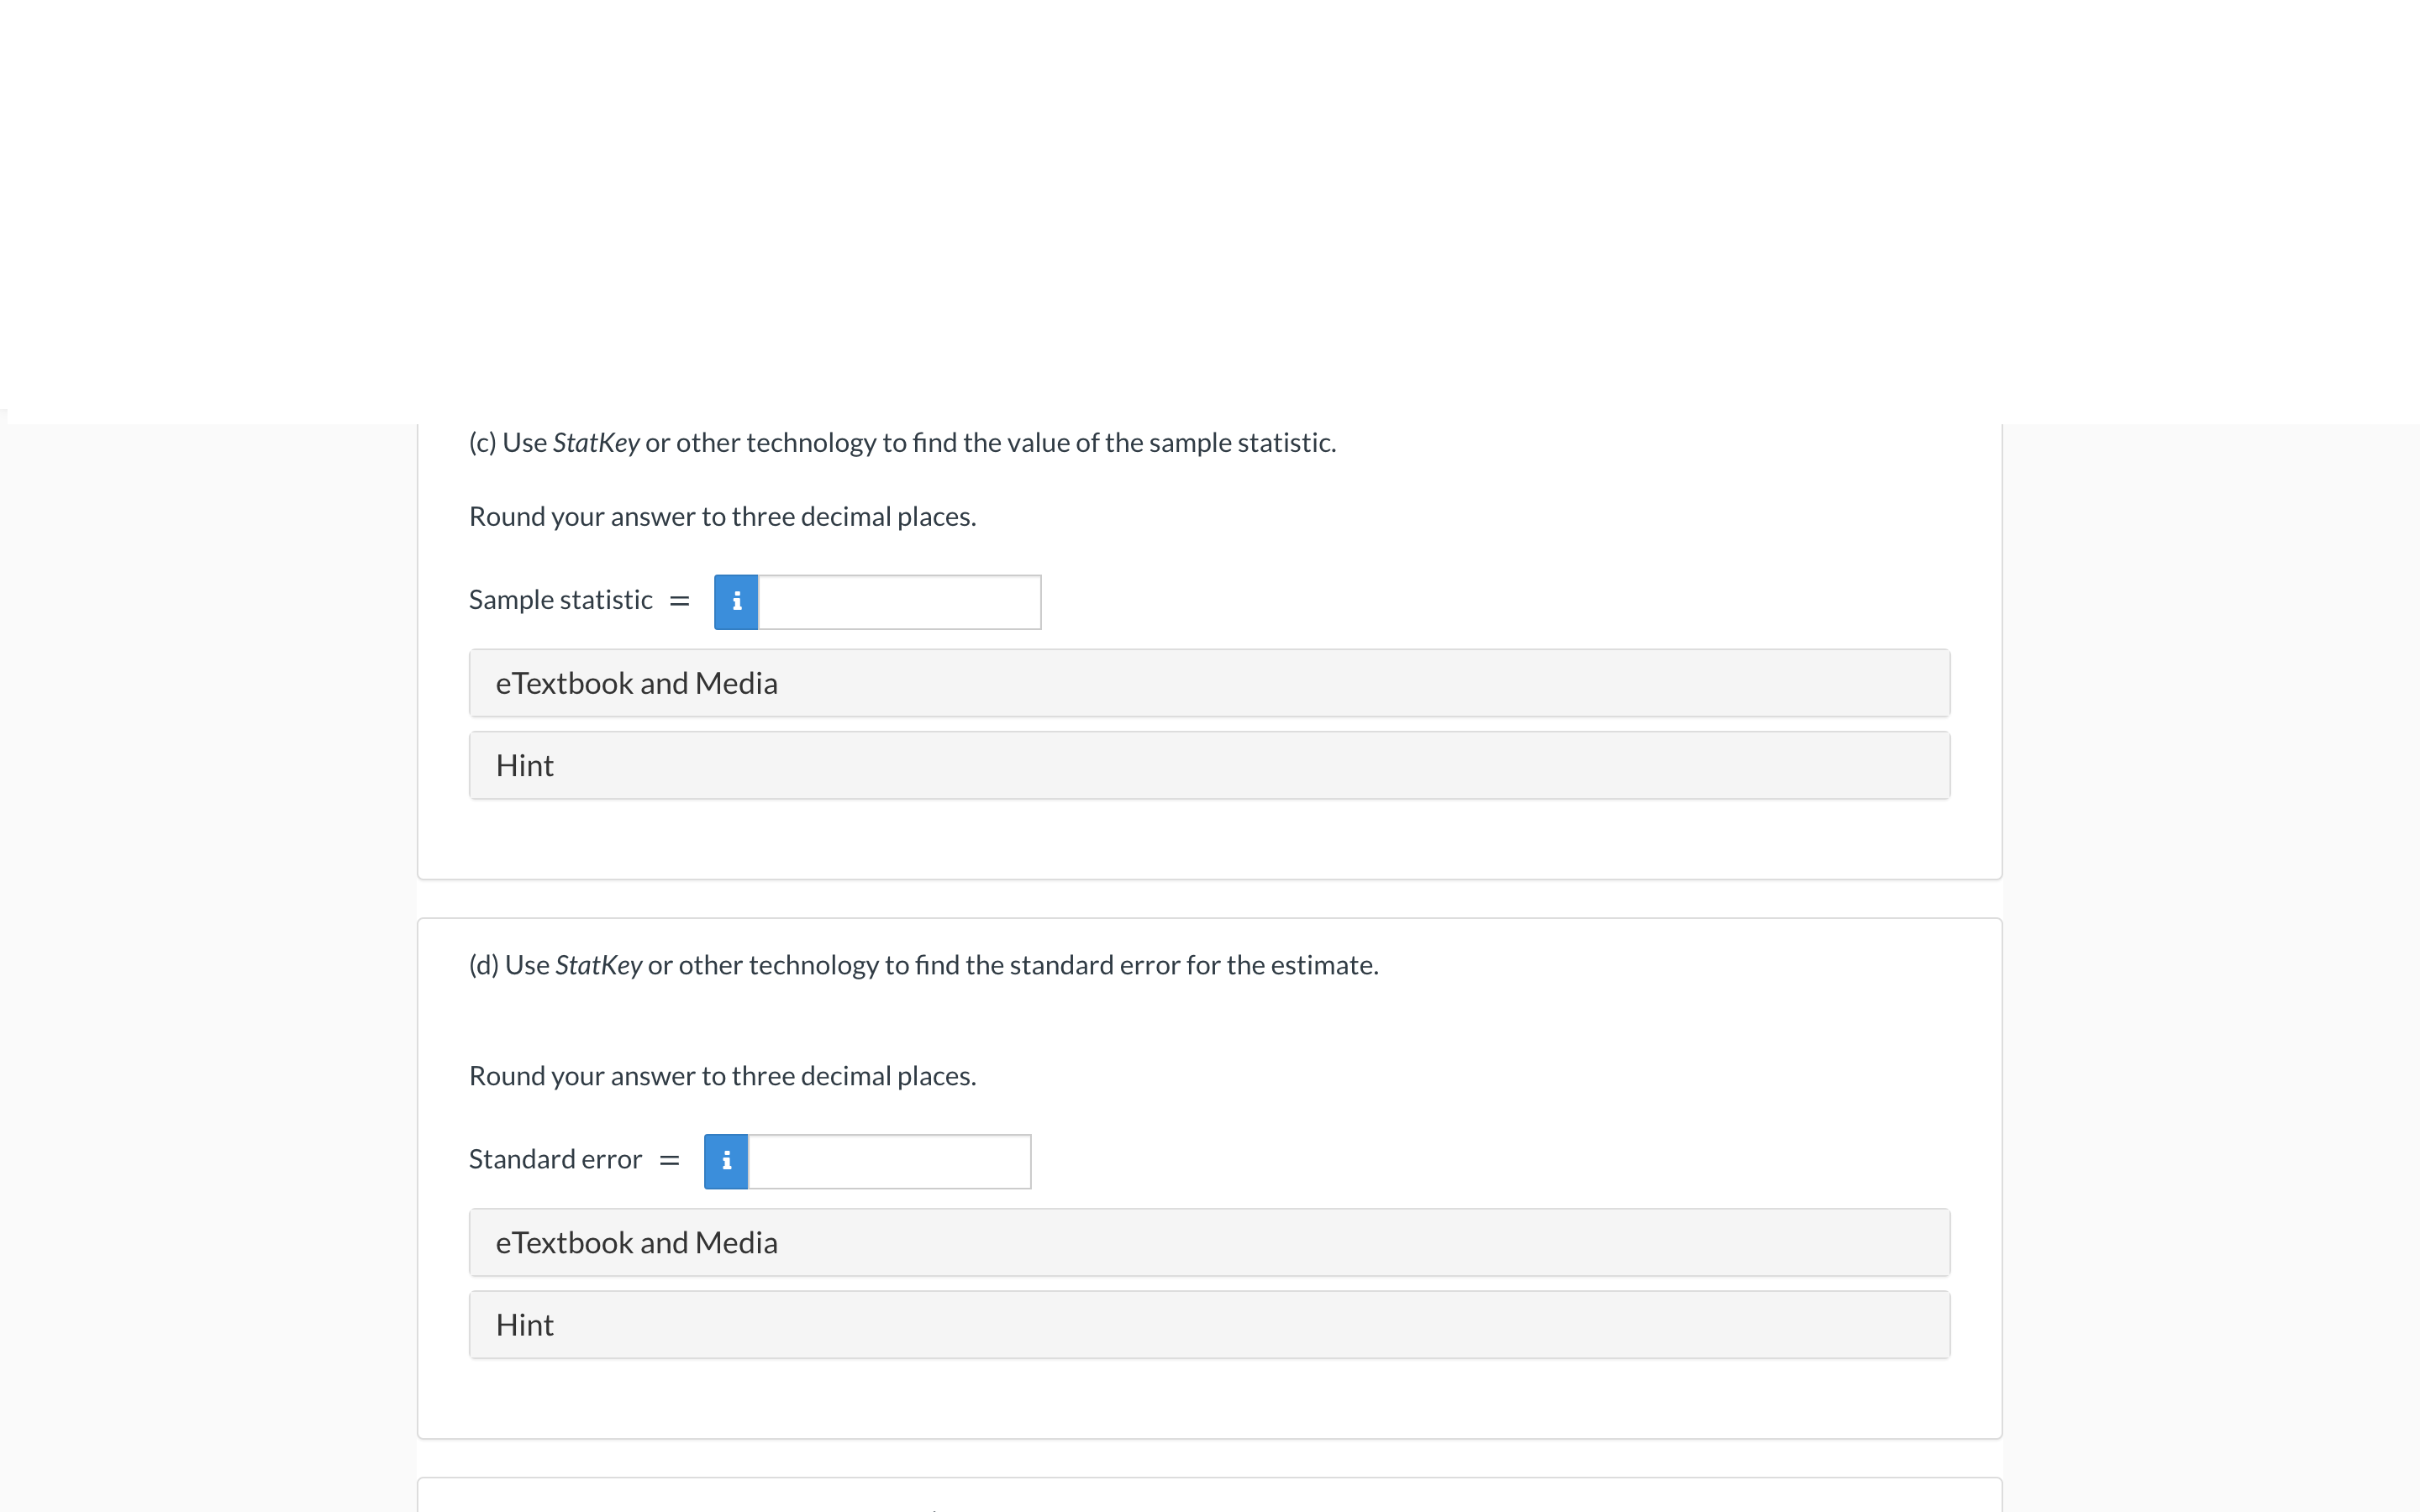Click the Sample statistic answer field

[900, 601]
